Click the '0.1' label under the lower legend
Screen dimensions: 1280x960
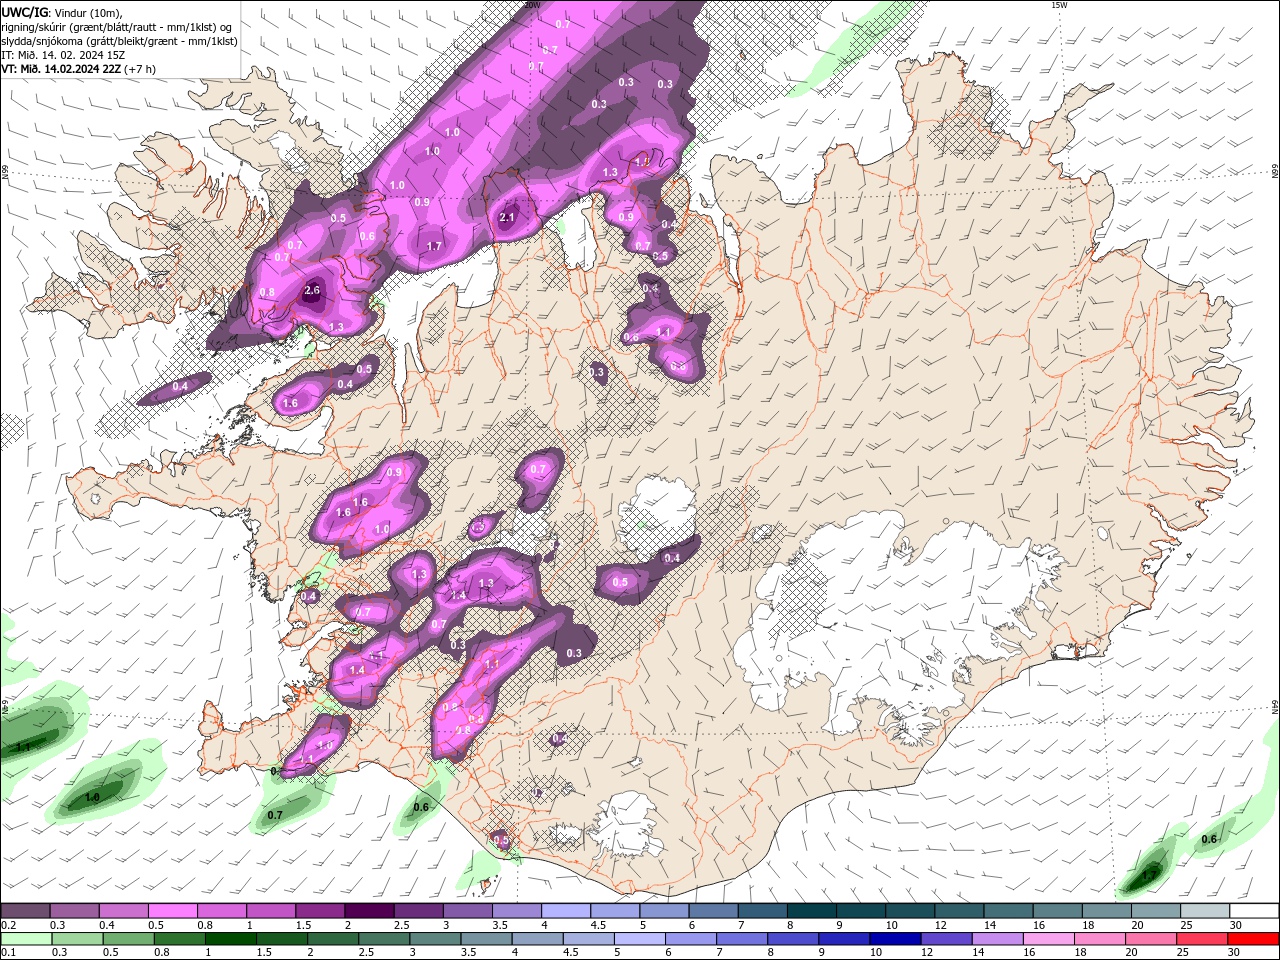click(8, 954)
